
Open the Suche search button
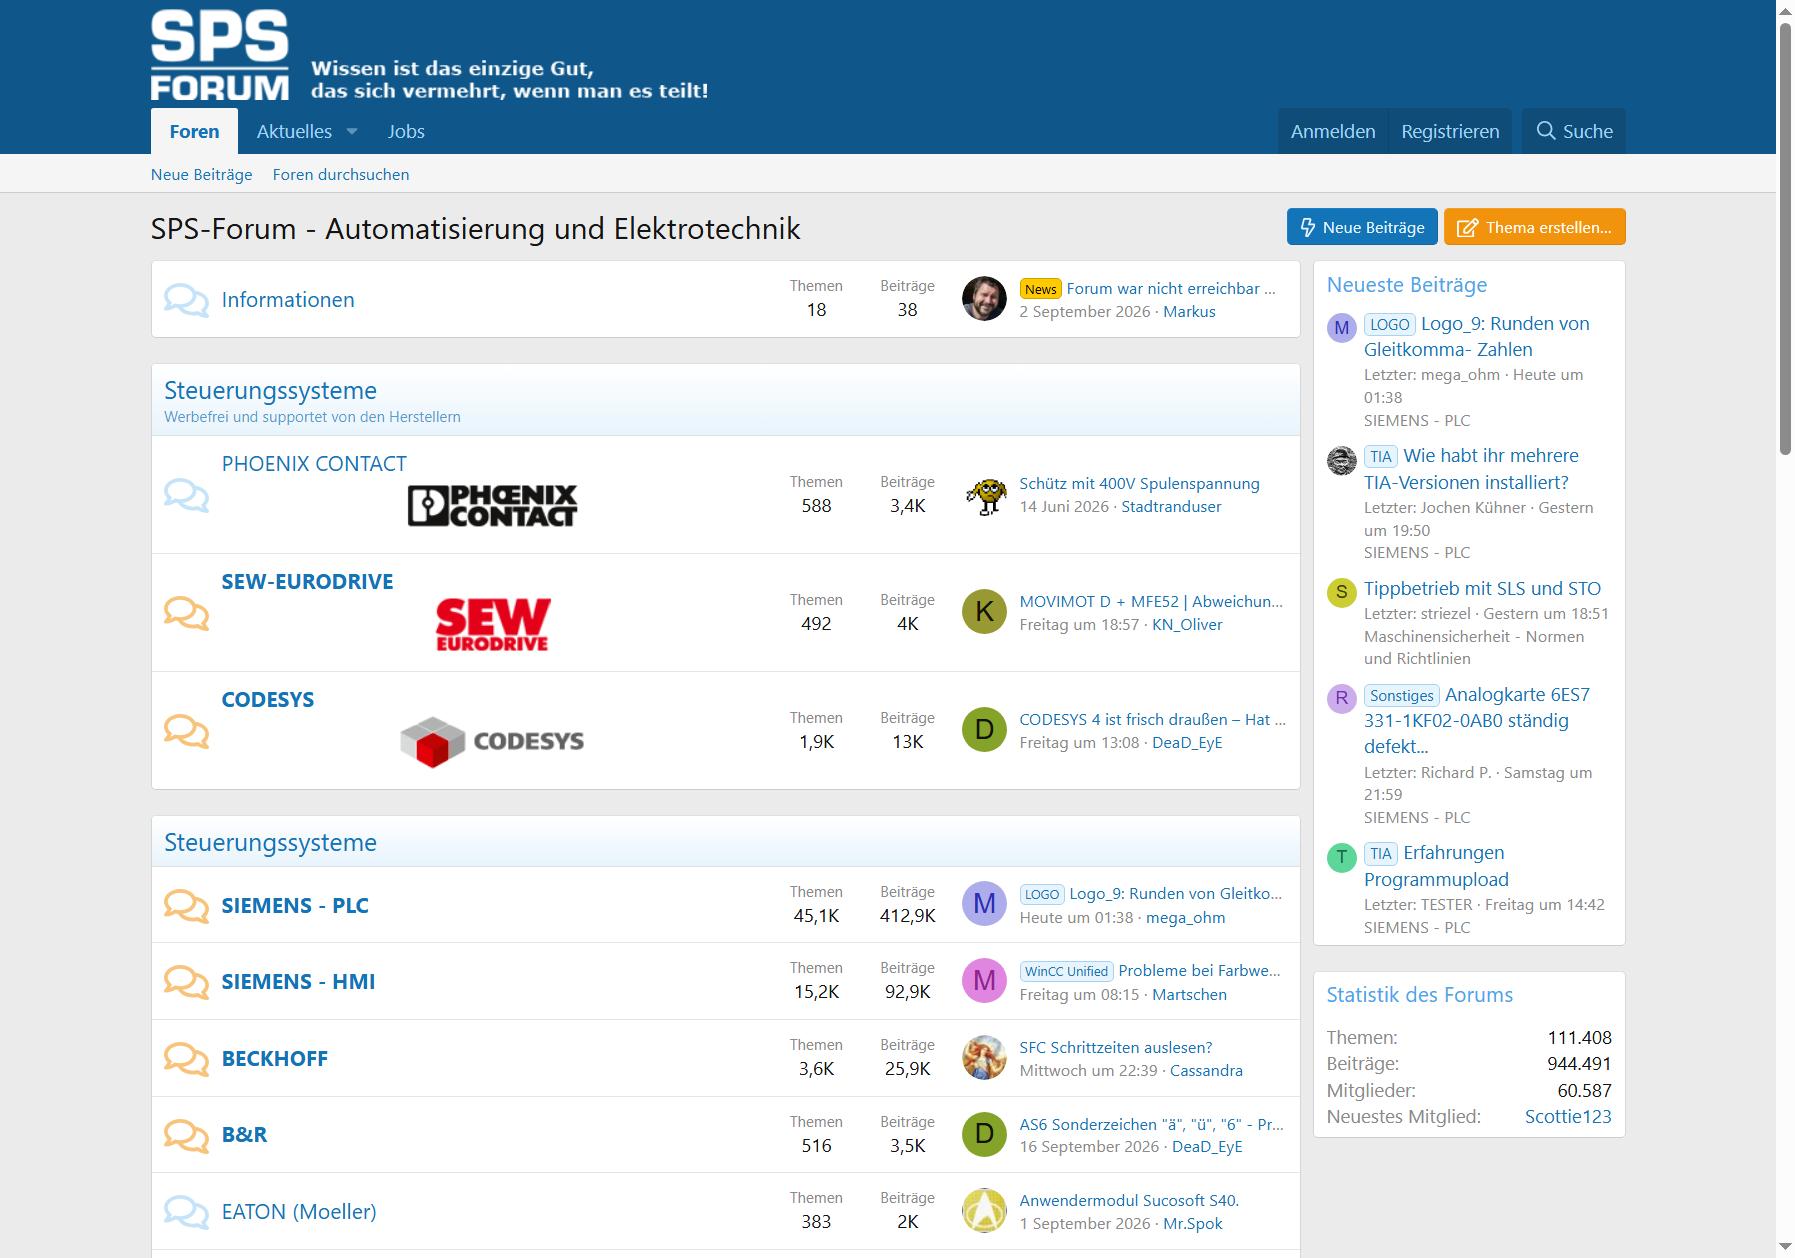(x=1574, y=131)
